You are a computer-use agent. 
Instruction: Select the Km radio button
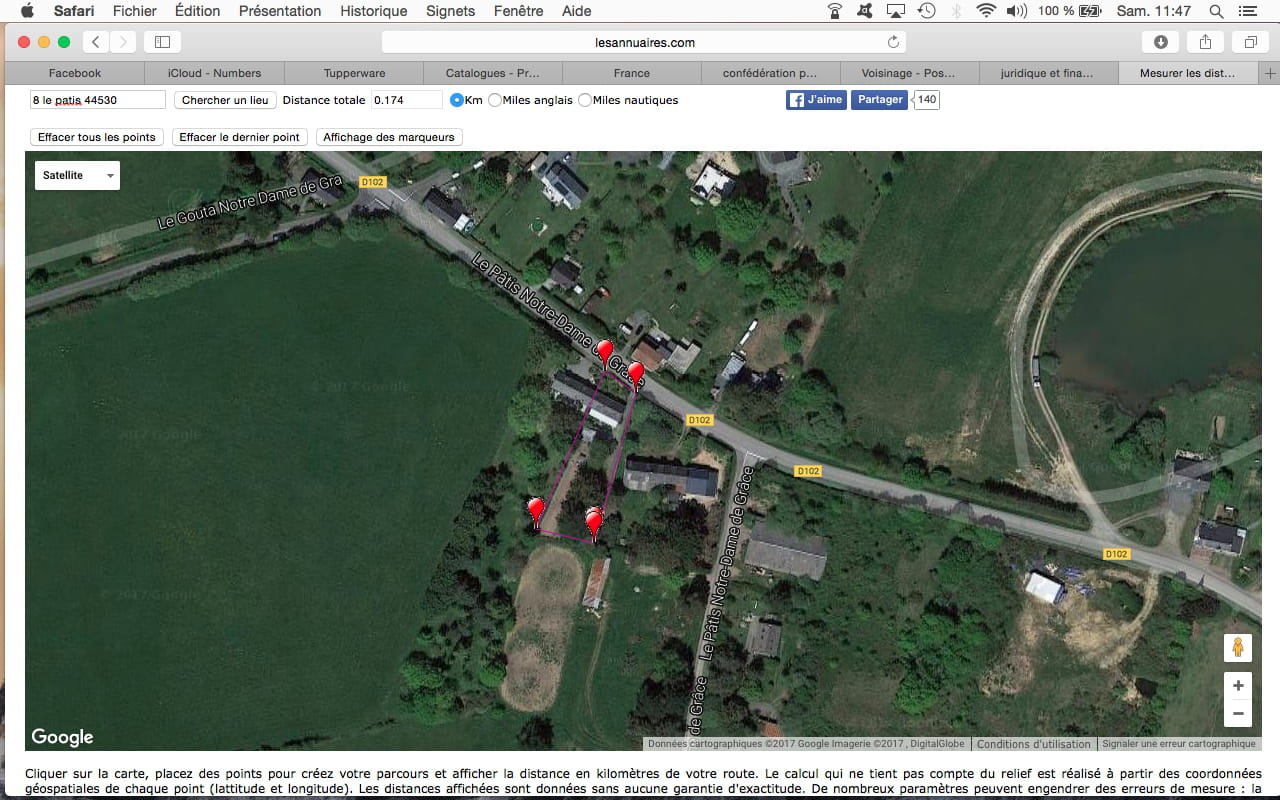click(x=457, y=100)
